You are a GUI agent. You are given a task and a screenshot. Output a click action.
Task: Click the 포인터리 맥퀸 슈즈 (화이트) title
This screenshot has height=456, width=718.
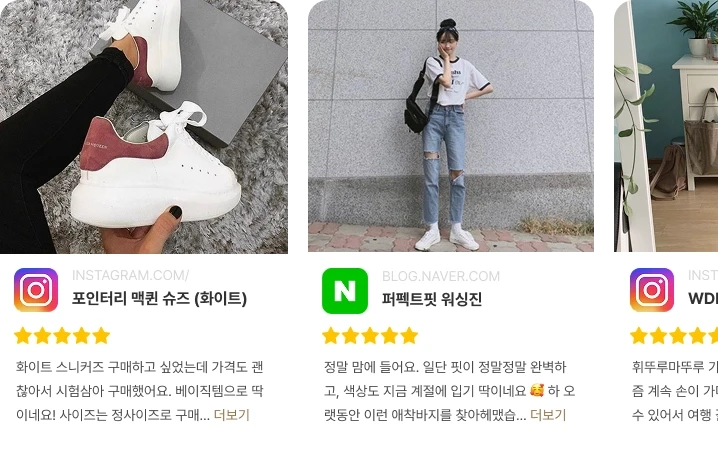(159, 299)
